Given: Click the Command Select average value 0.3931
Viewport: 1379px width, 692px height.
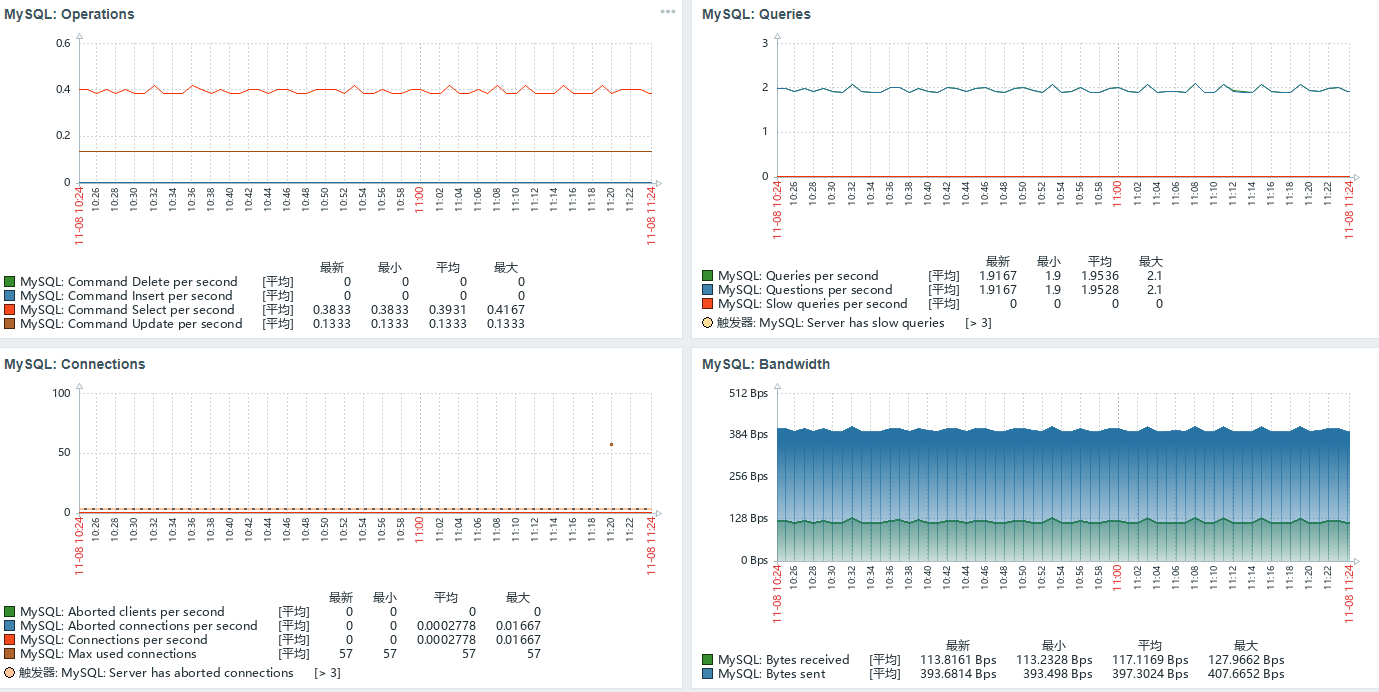Looking at the screenshot, I should (x=448, y=310).
